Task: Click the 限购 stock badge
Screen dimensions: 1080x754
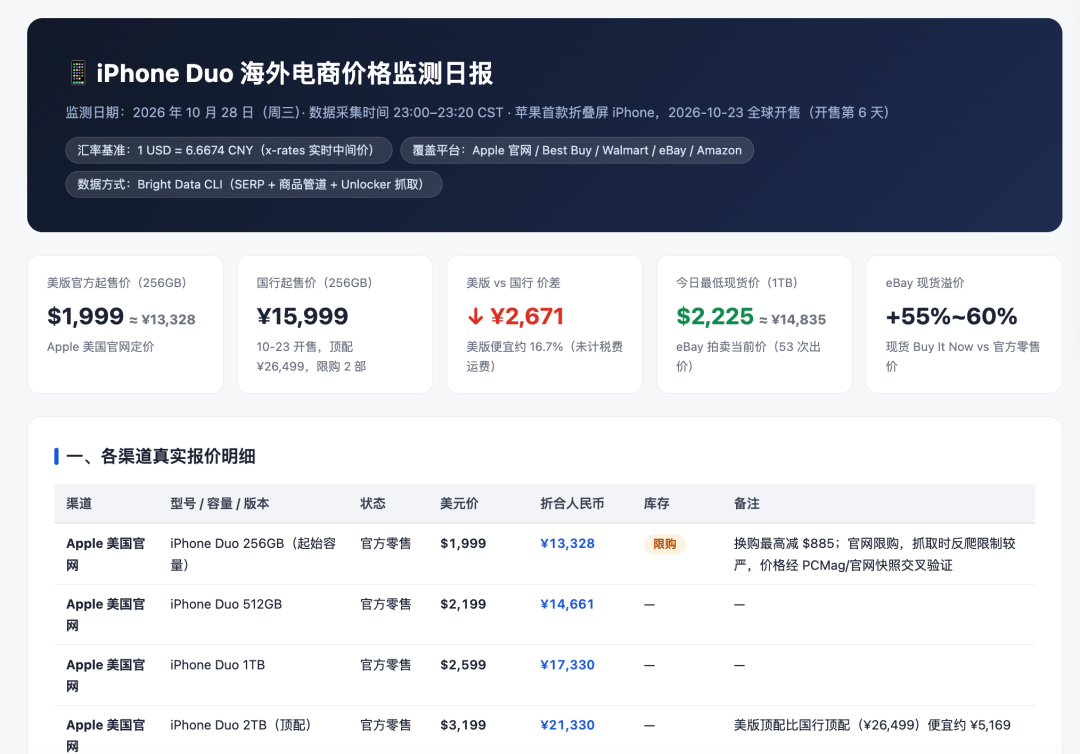Action: (665, 544)
